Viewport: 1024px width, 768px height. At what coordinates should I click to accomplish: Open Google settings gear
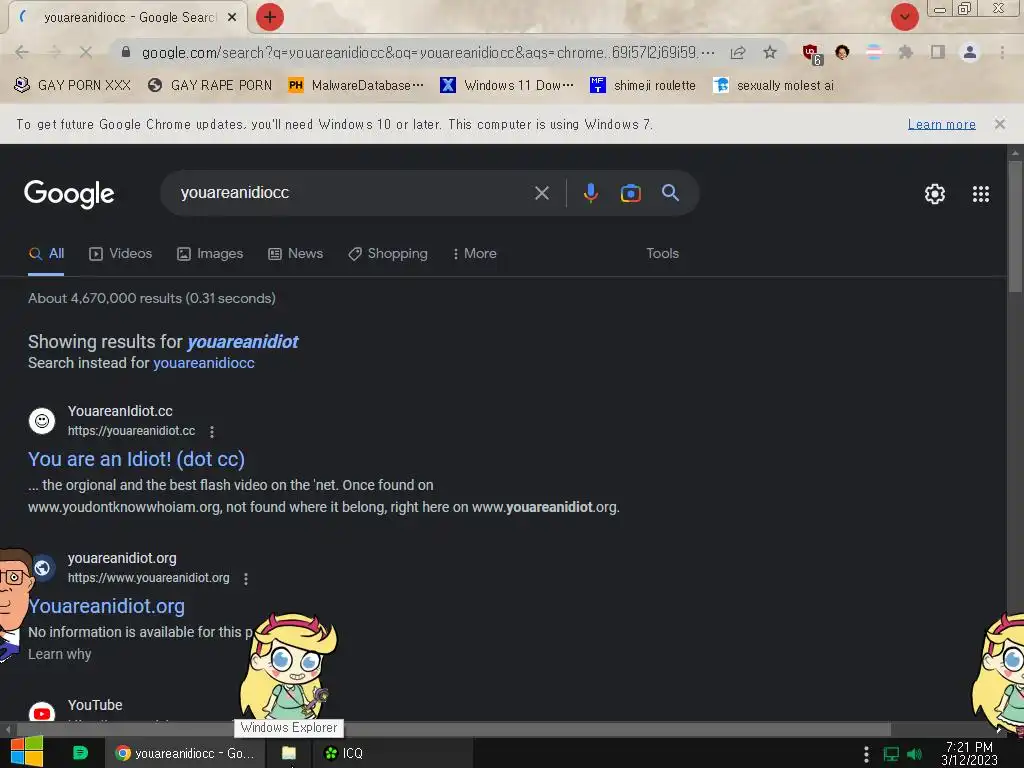[935, 194]
